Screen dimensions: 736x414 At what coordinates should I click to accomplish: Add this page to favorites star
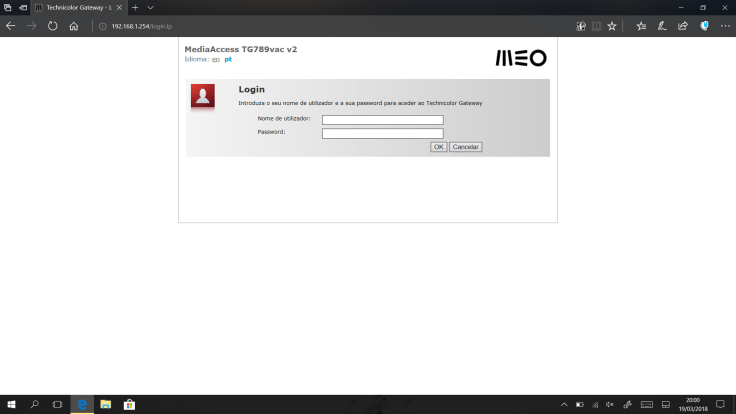[x=612, y=26]
